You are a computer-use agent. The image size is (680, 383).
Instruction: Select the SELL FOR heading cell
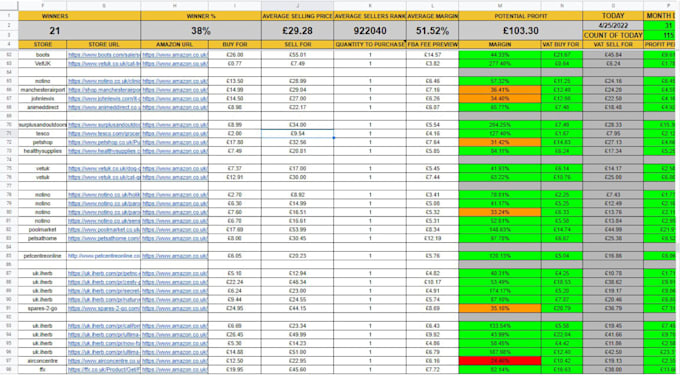[298, 45]
